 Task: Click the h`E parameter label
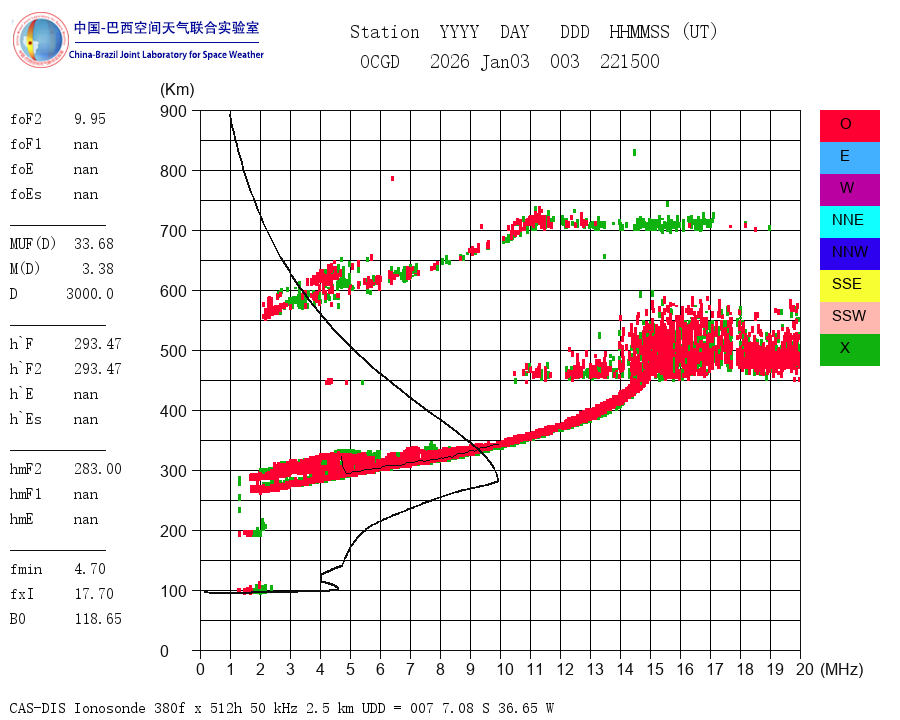(x=22, y=394)
